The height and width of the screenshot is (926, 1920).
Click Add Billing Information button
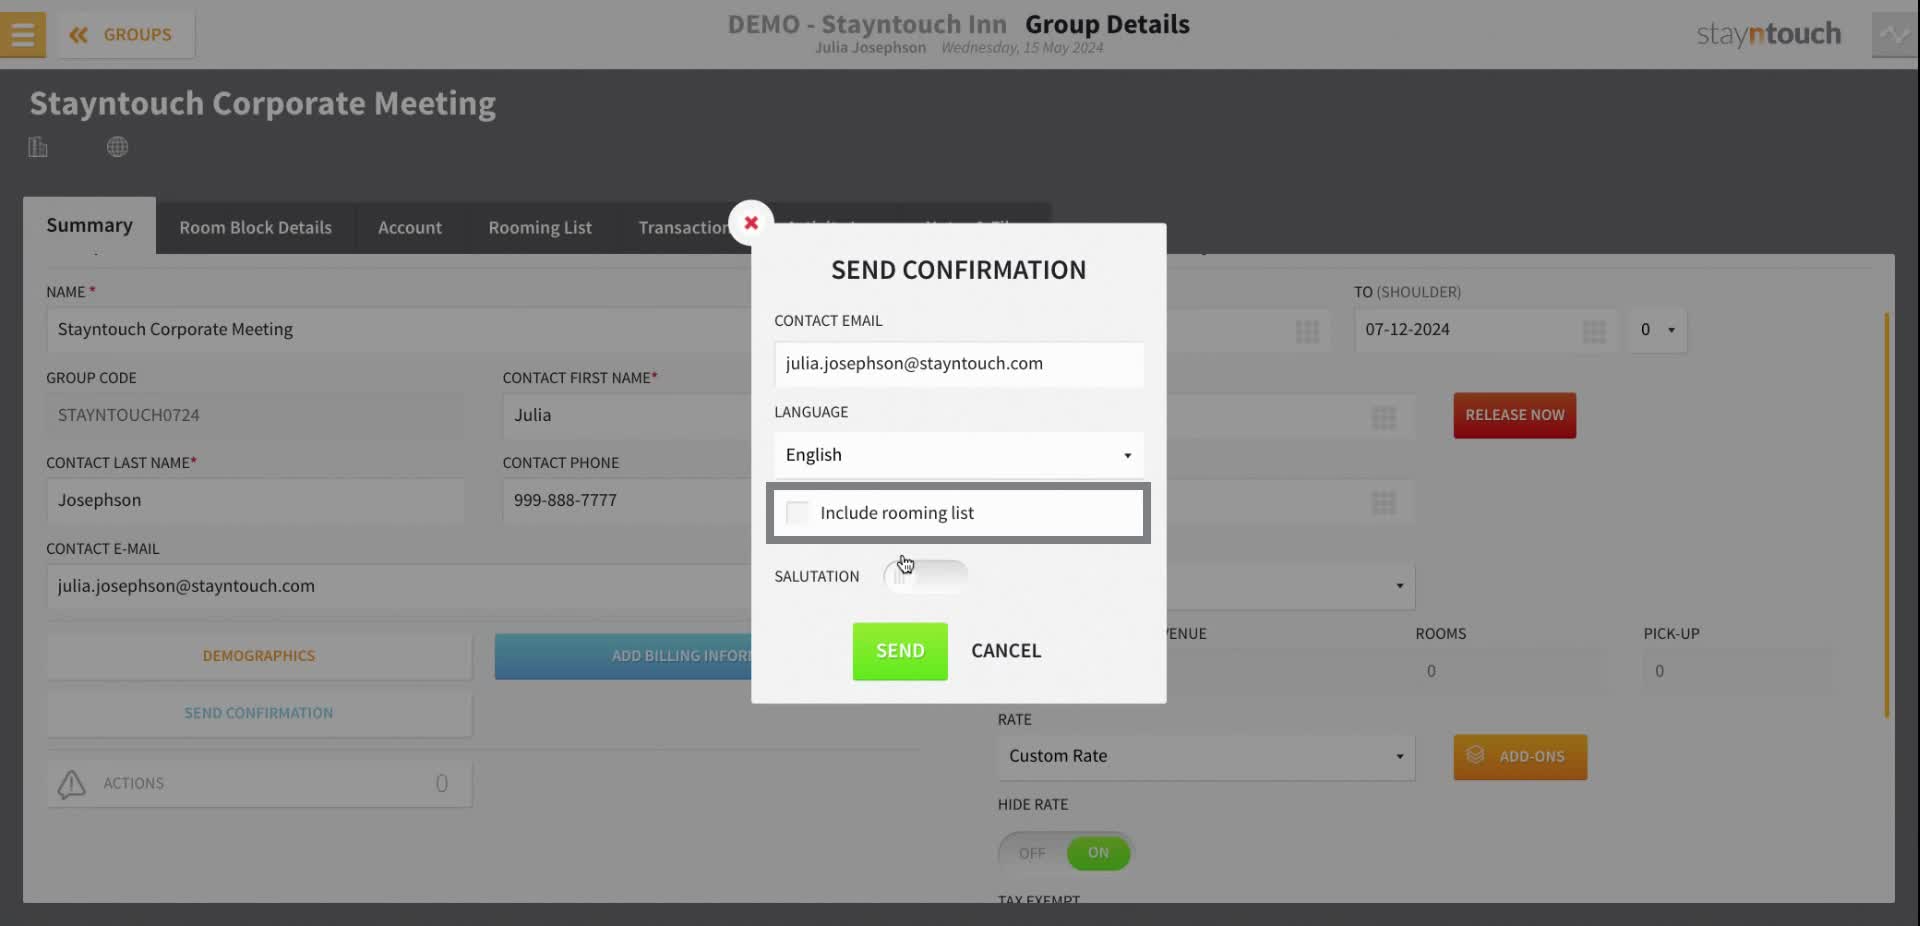coord(623,656)
